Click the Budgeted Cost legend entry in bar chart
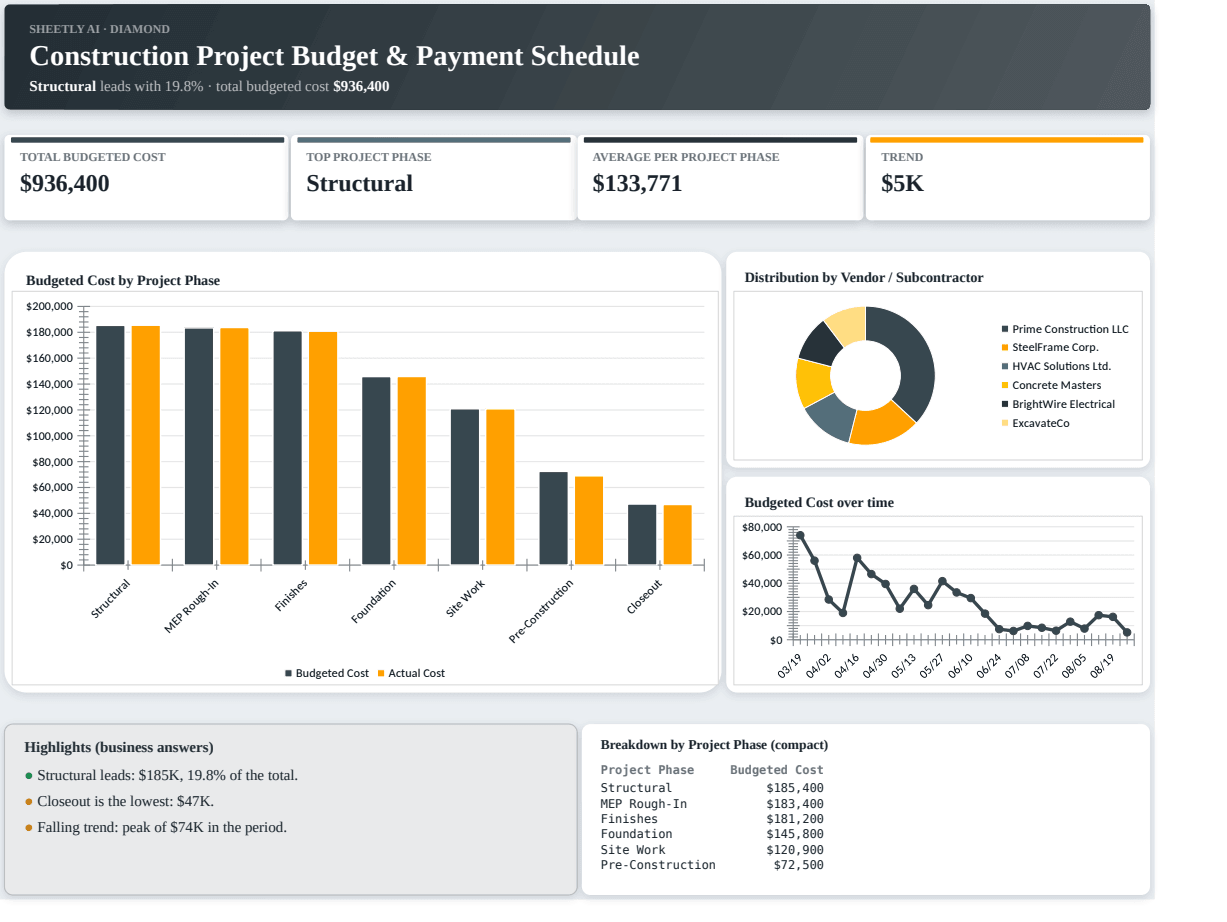The width and height of the screenshot is (1227, 922). click(327, 673)
